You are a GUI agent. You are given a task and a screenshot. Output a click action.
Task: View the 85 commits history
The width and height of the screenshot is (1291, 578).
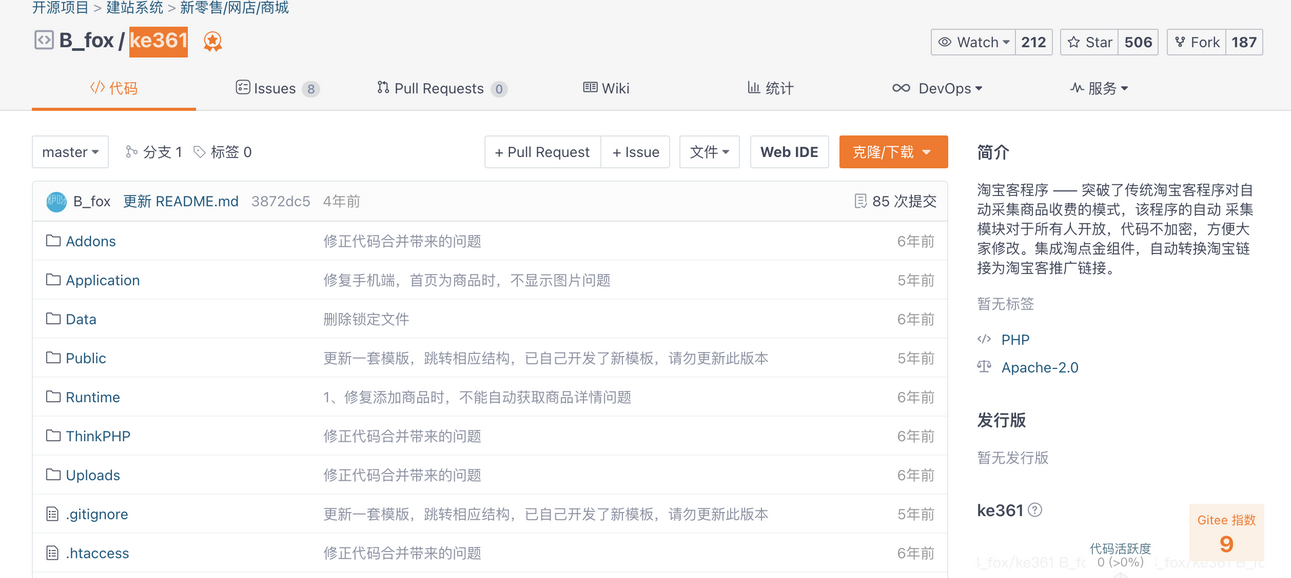point(895,201)
